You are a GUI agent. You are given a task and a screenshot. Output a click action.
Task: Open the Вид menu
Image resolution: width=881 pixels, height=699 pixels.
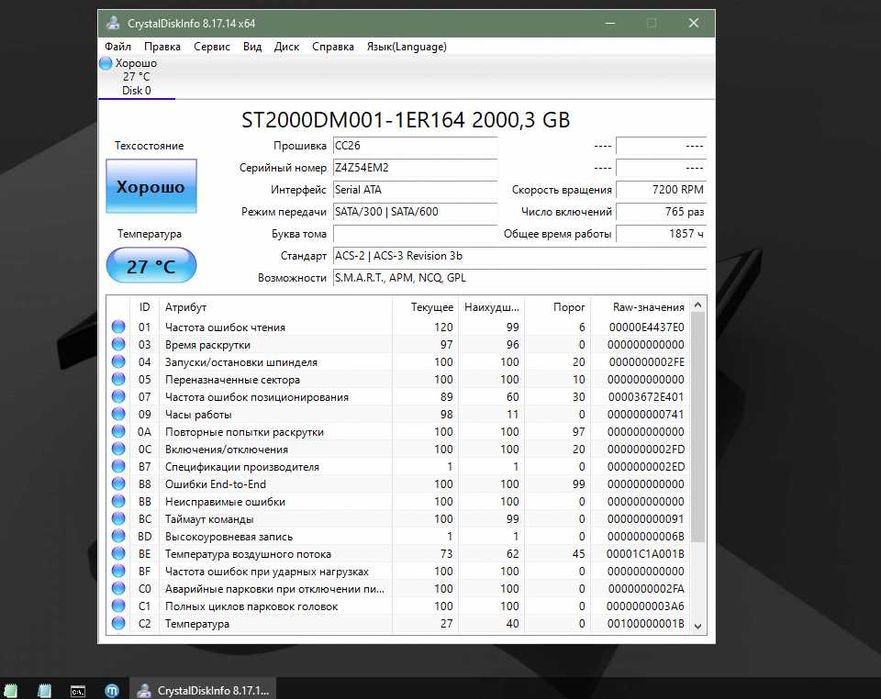pos(252,47)
